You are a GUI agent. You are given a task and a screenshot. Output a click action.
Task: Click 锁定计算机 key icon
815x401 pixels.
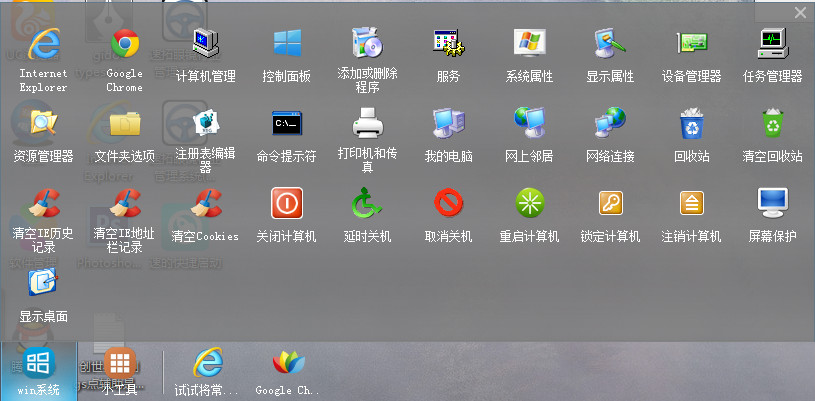coord(610,203)
